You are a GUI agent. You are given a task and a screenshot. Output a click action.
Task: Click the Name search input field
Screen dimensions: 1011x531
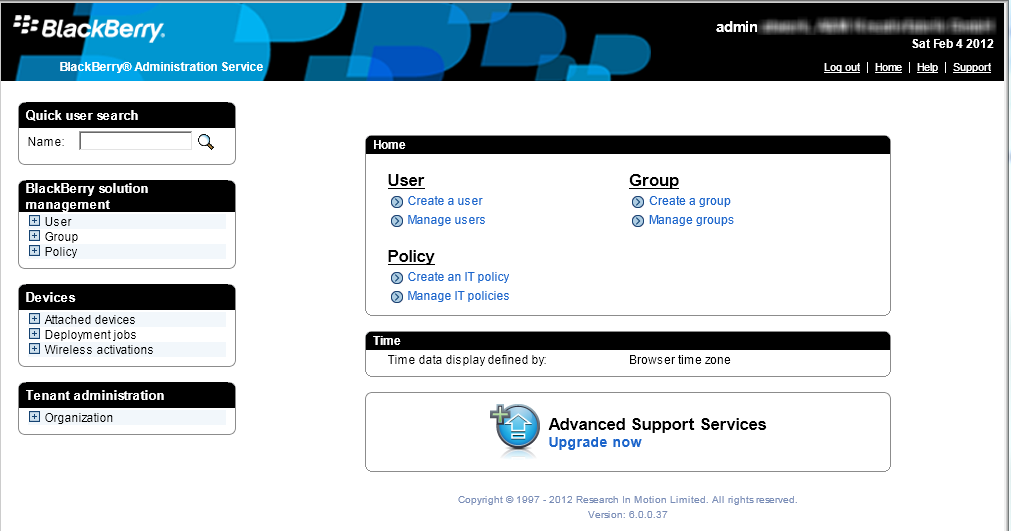click(135, 141)
